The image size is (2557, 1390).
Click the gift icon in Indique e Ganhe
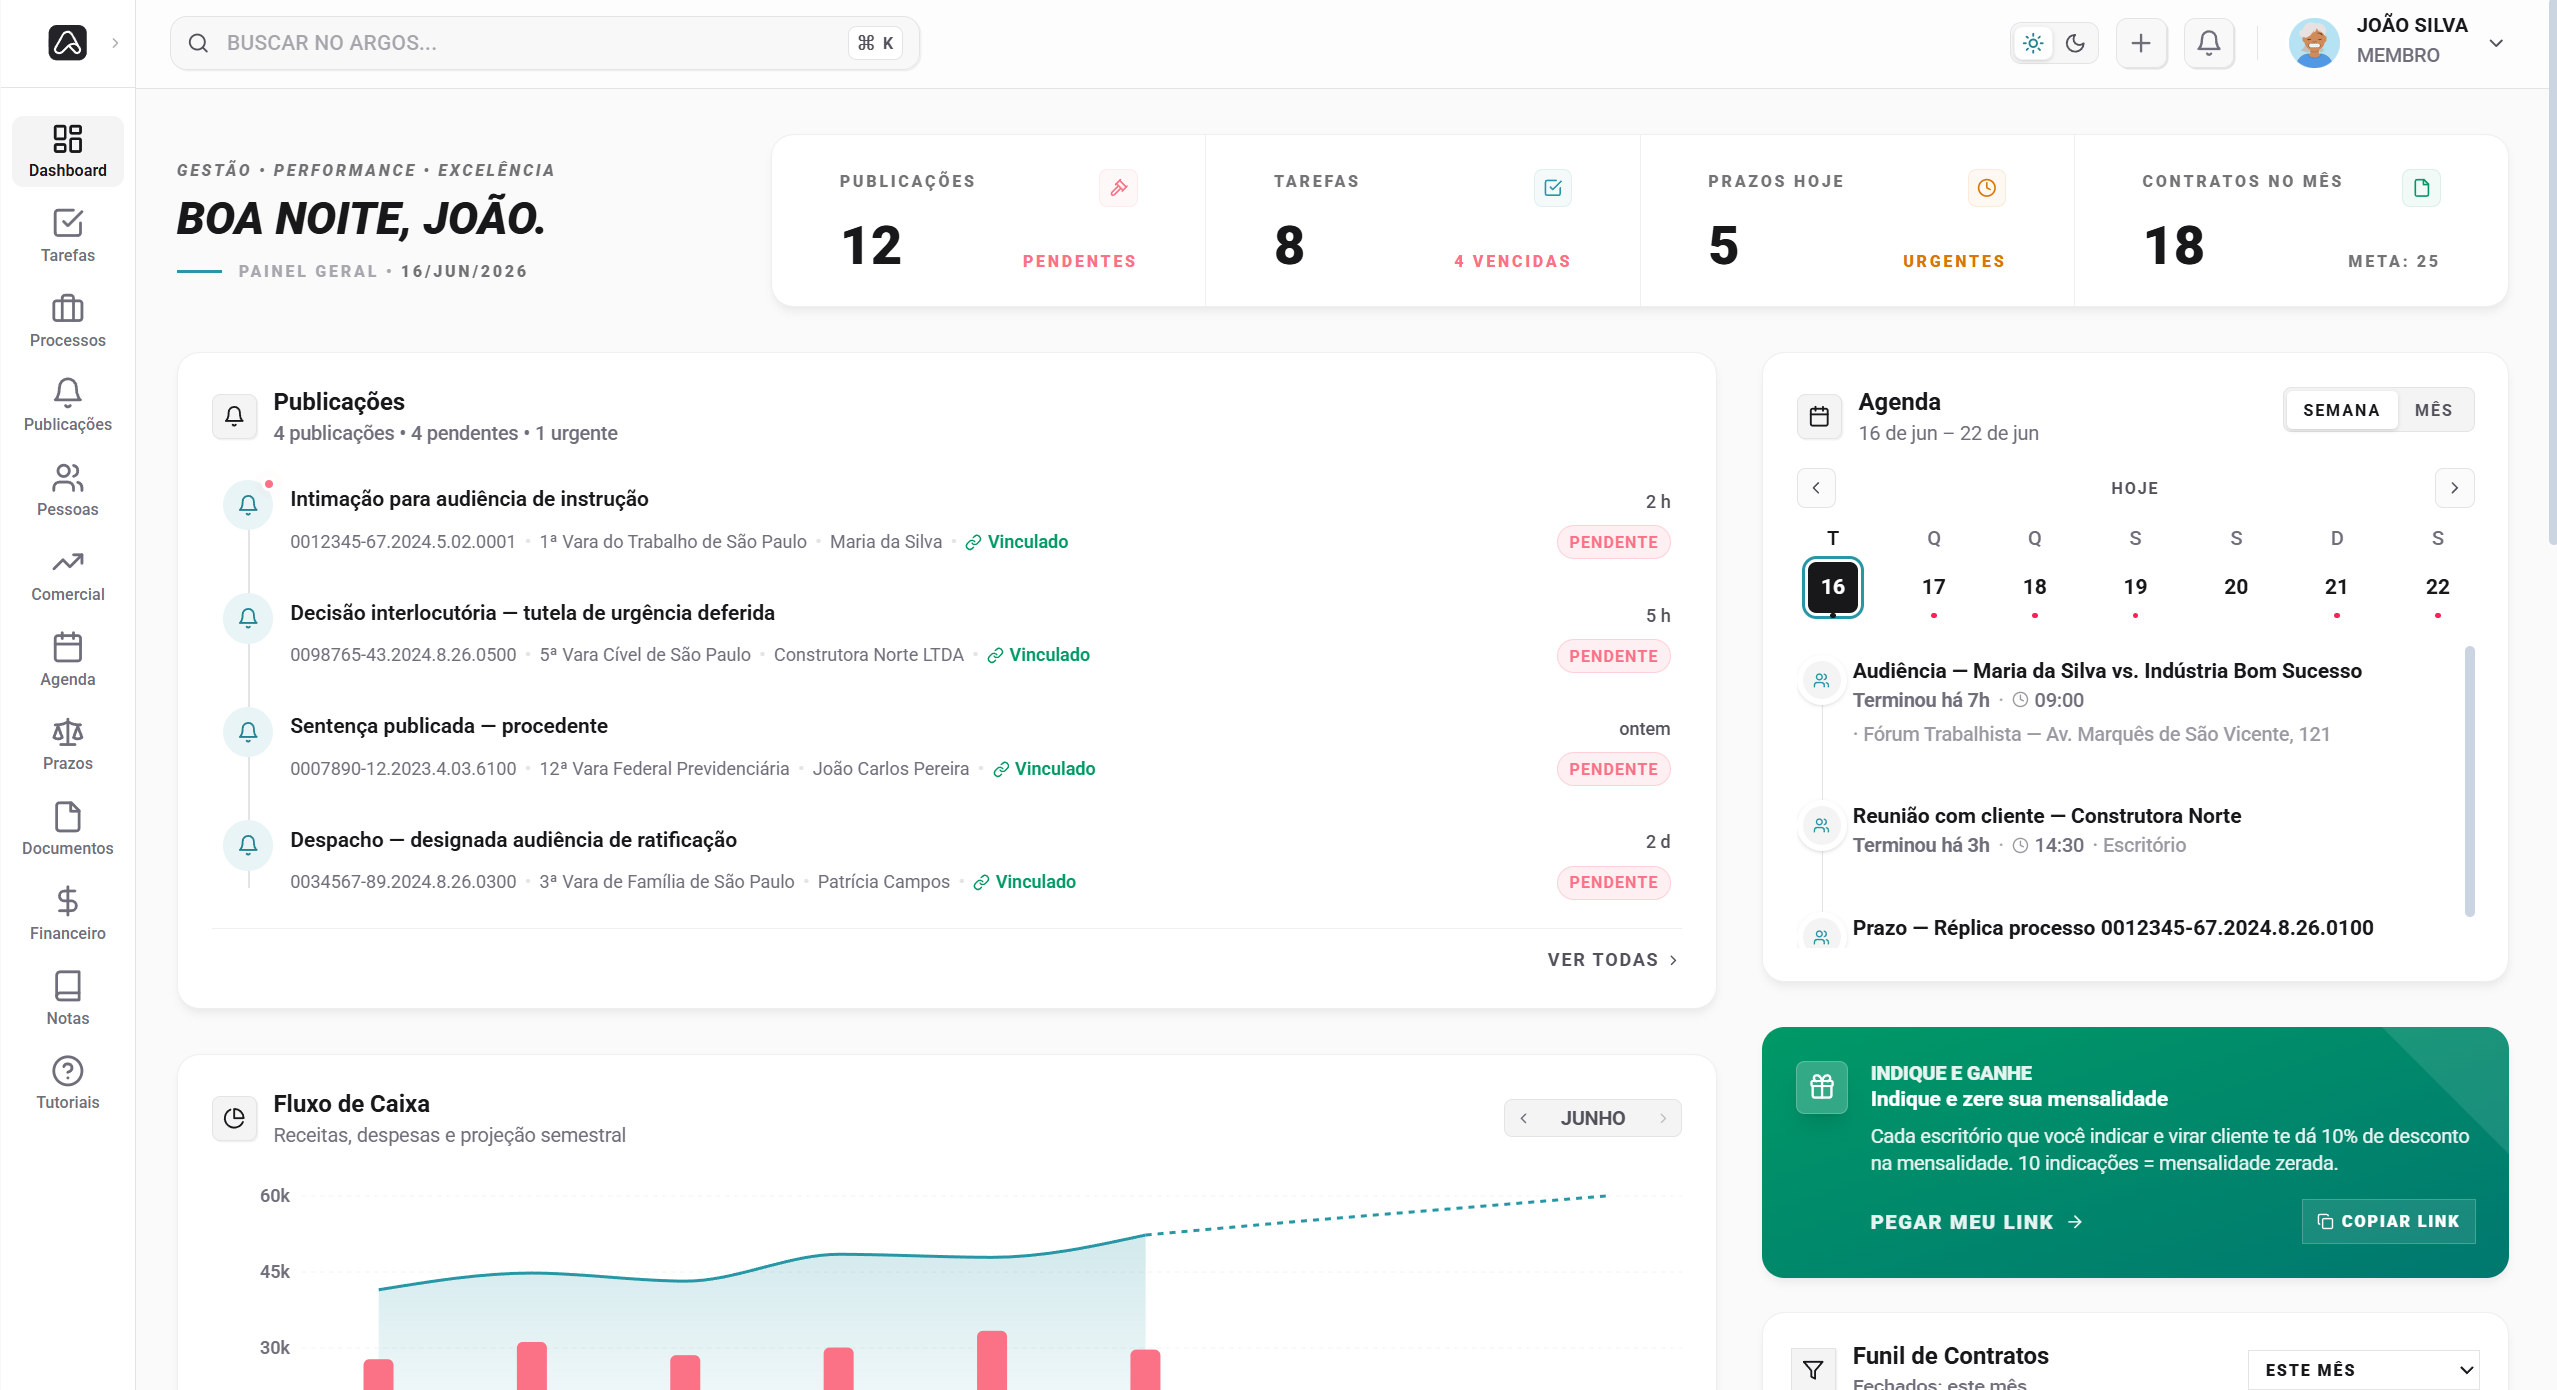1822,1087
